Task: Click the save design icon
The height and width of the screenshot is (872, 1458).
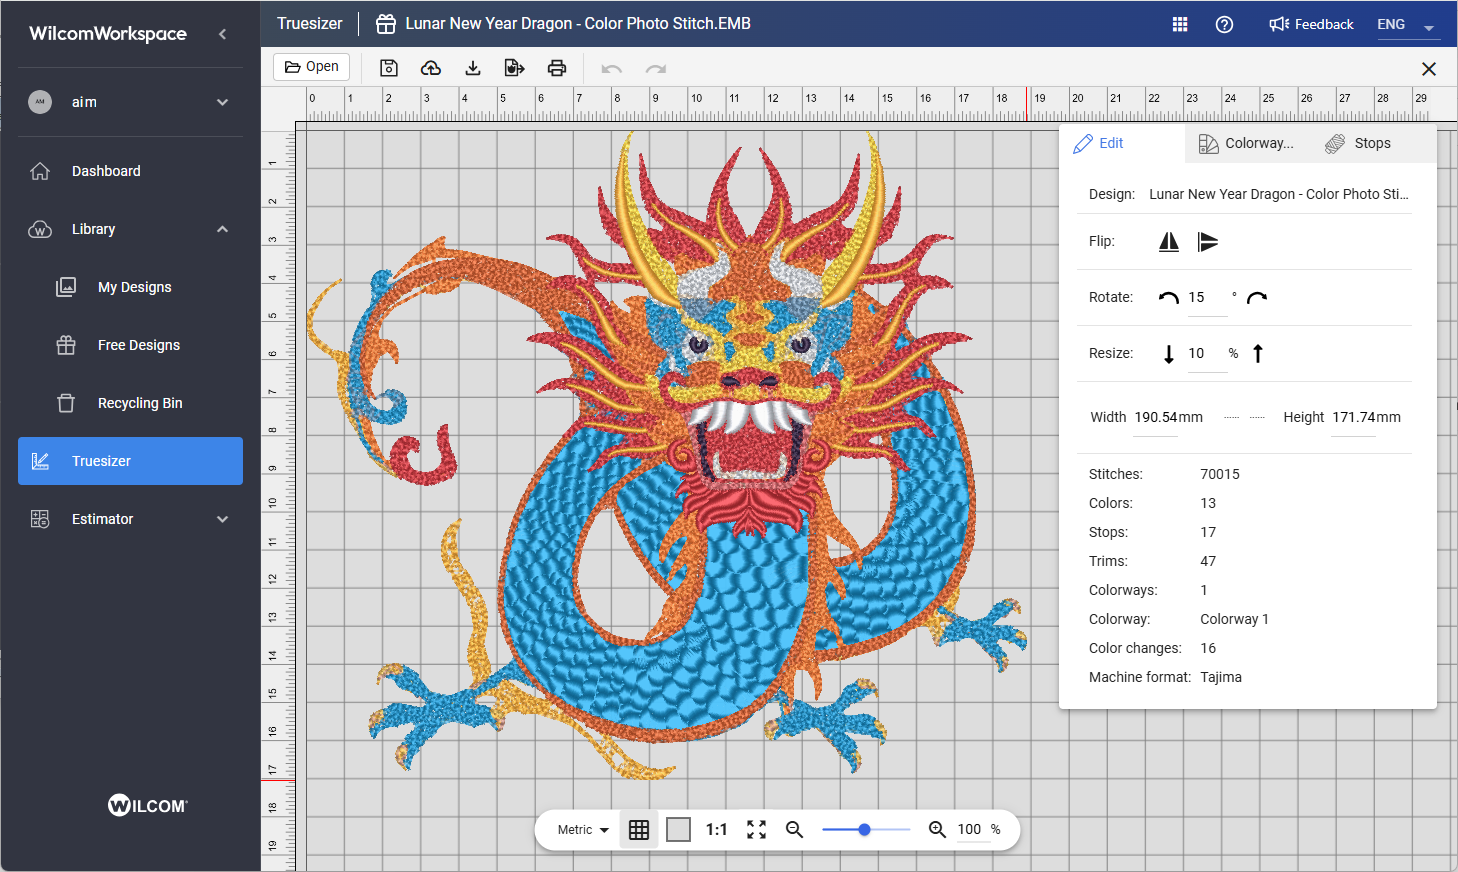Action: 389,68
